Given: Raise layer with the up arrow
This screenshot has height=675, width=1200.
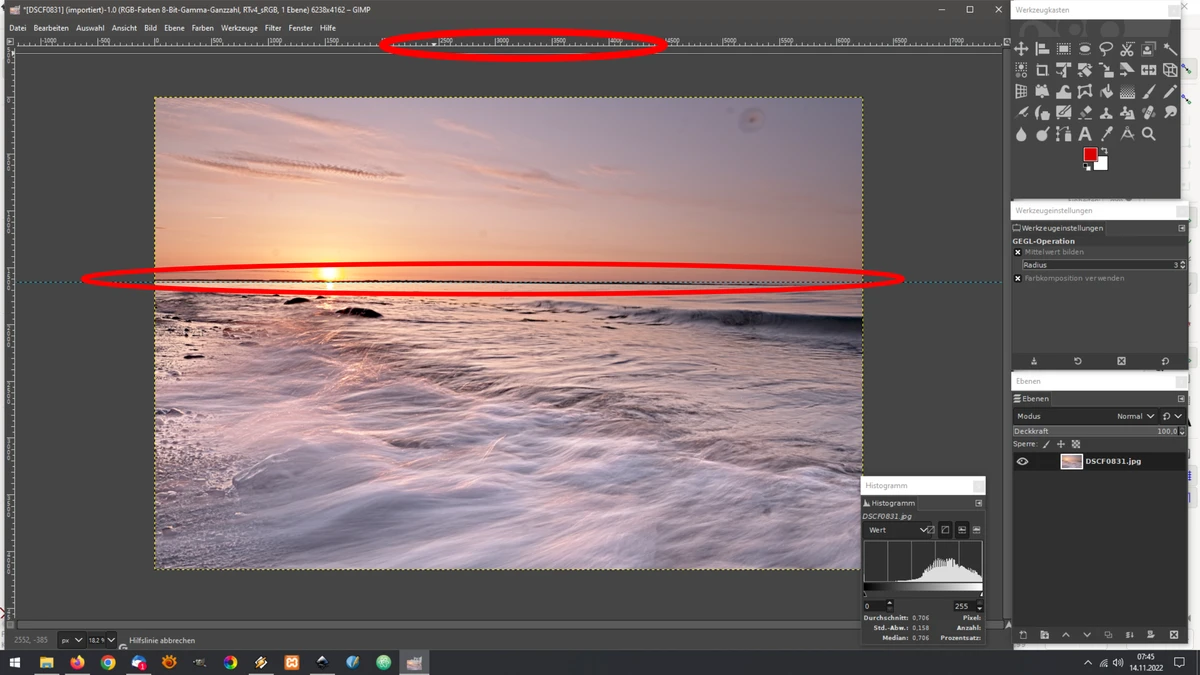Looking at the screenshot, I should [x=1066, y=635].
